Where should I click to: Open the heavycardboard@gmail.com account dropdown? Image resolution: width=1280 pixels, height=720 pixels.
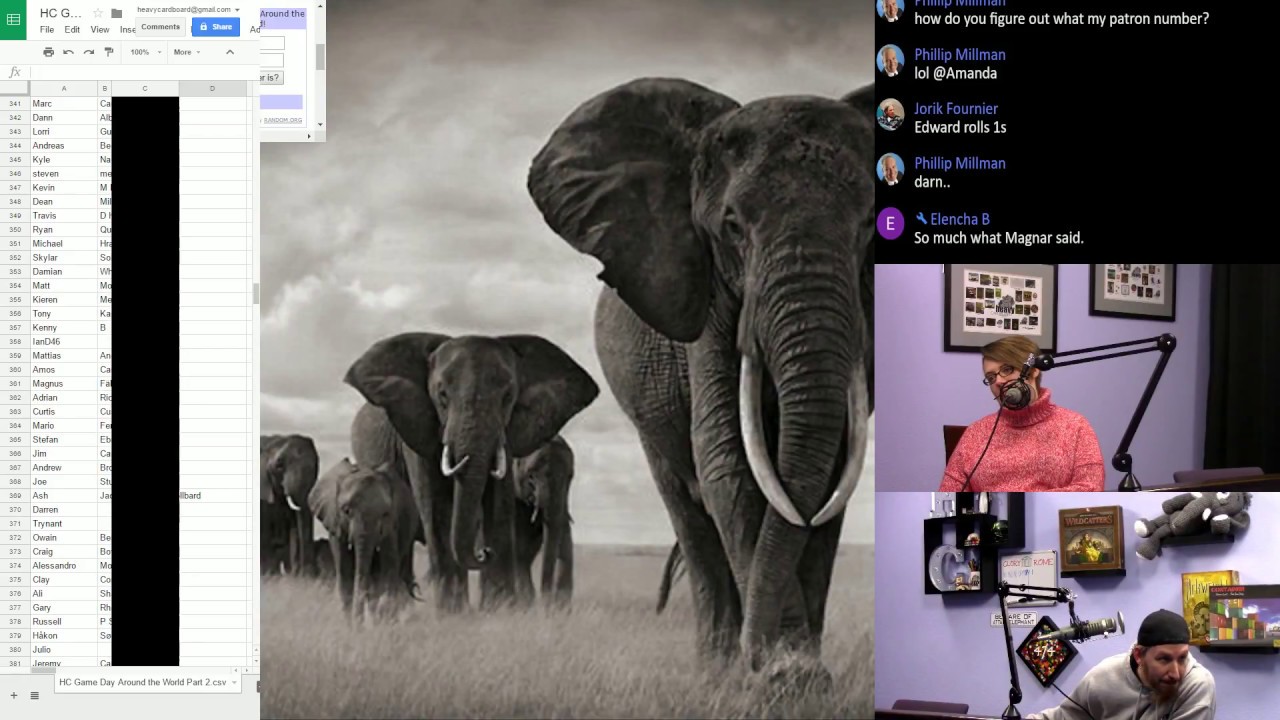188,9
